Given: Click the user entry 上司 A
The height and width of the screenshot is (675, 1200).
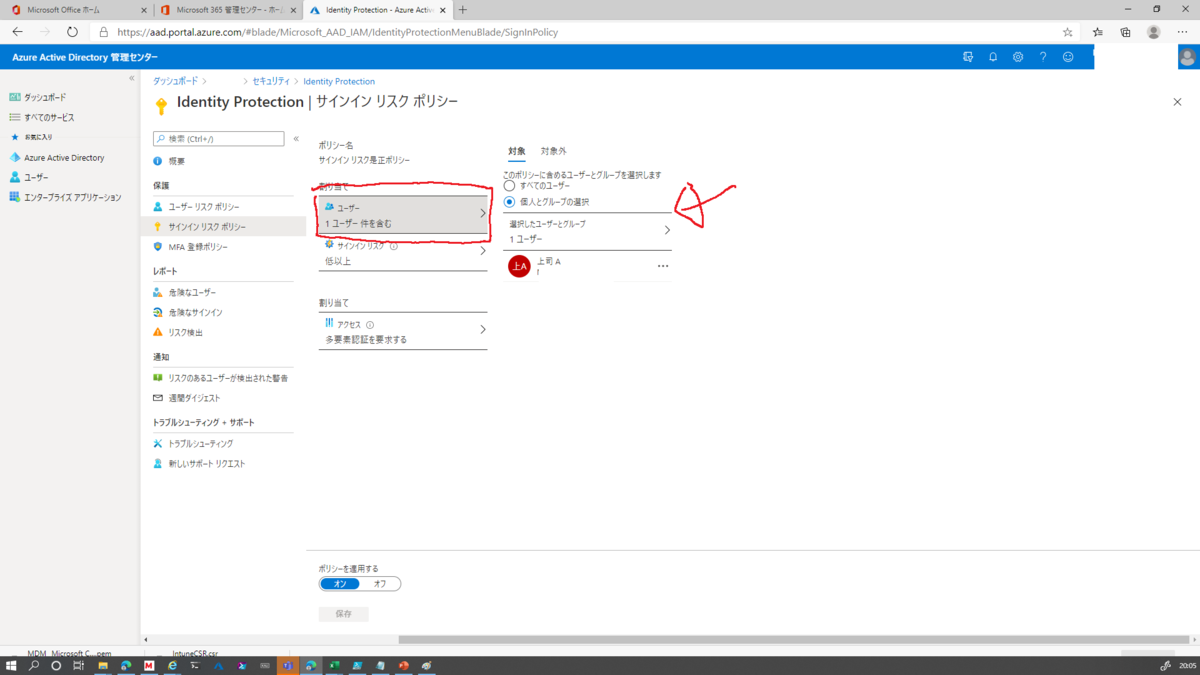Looking at the screenshot, I should point(588,266).
